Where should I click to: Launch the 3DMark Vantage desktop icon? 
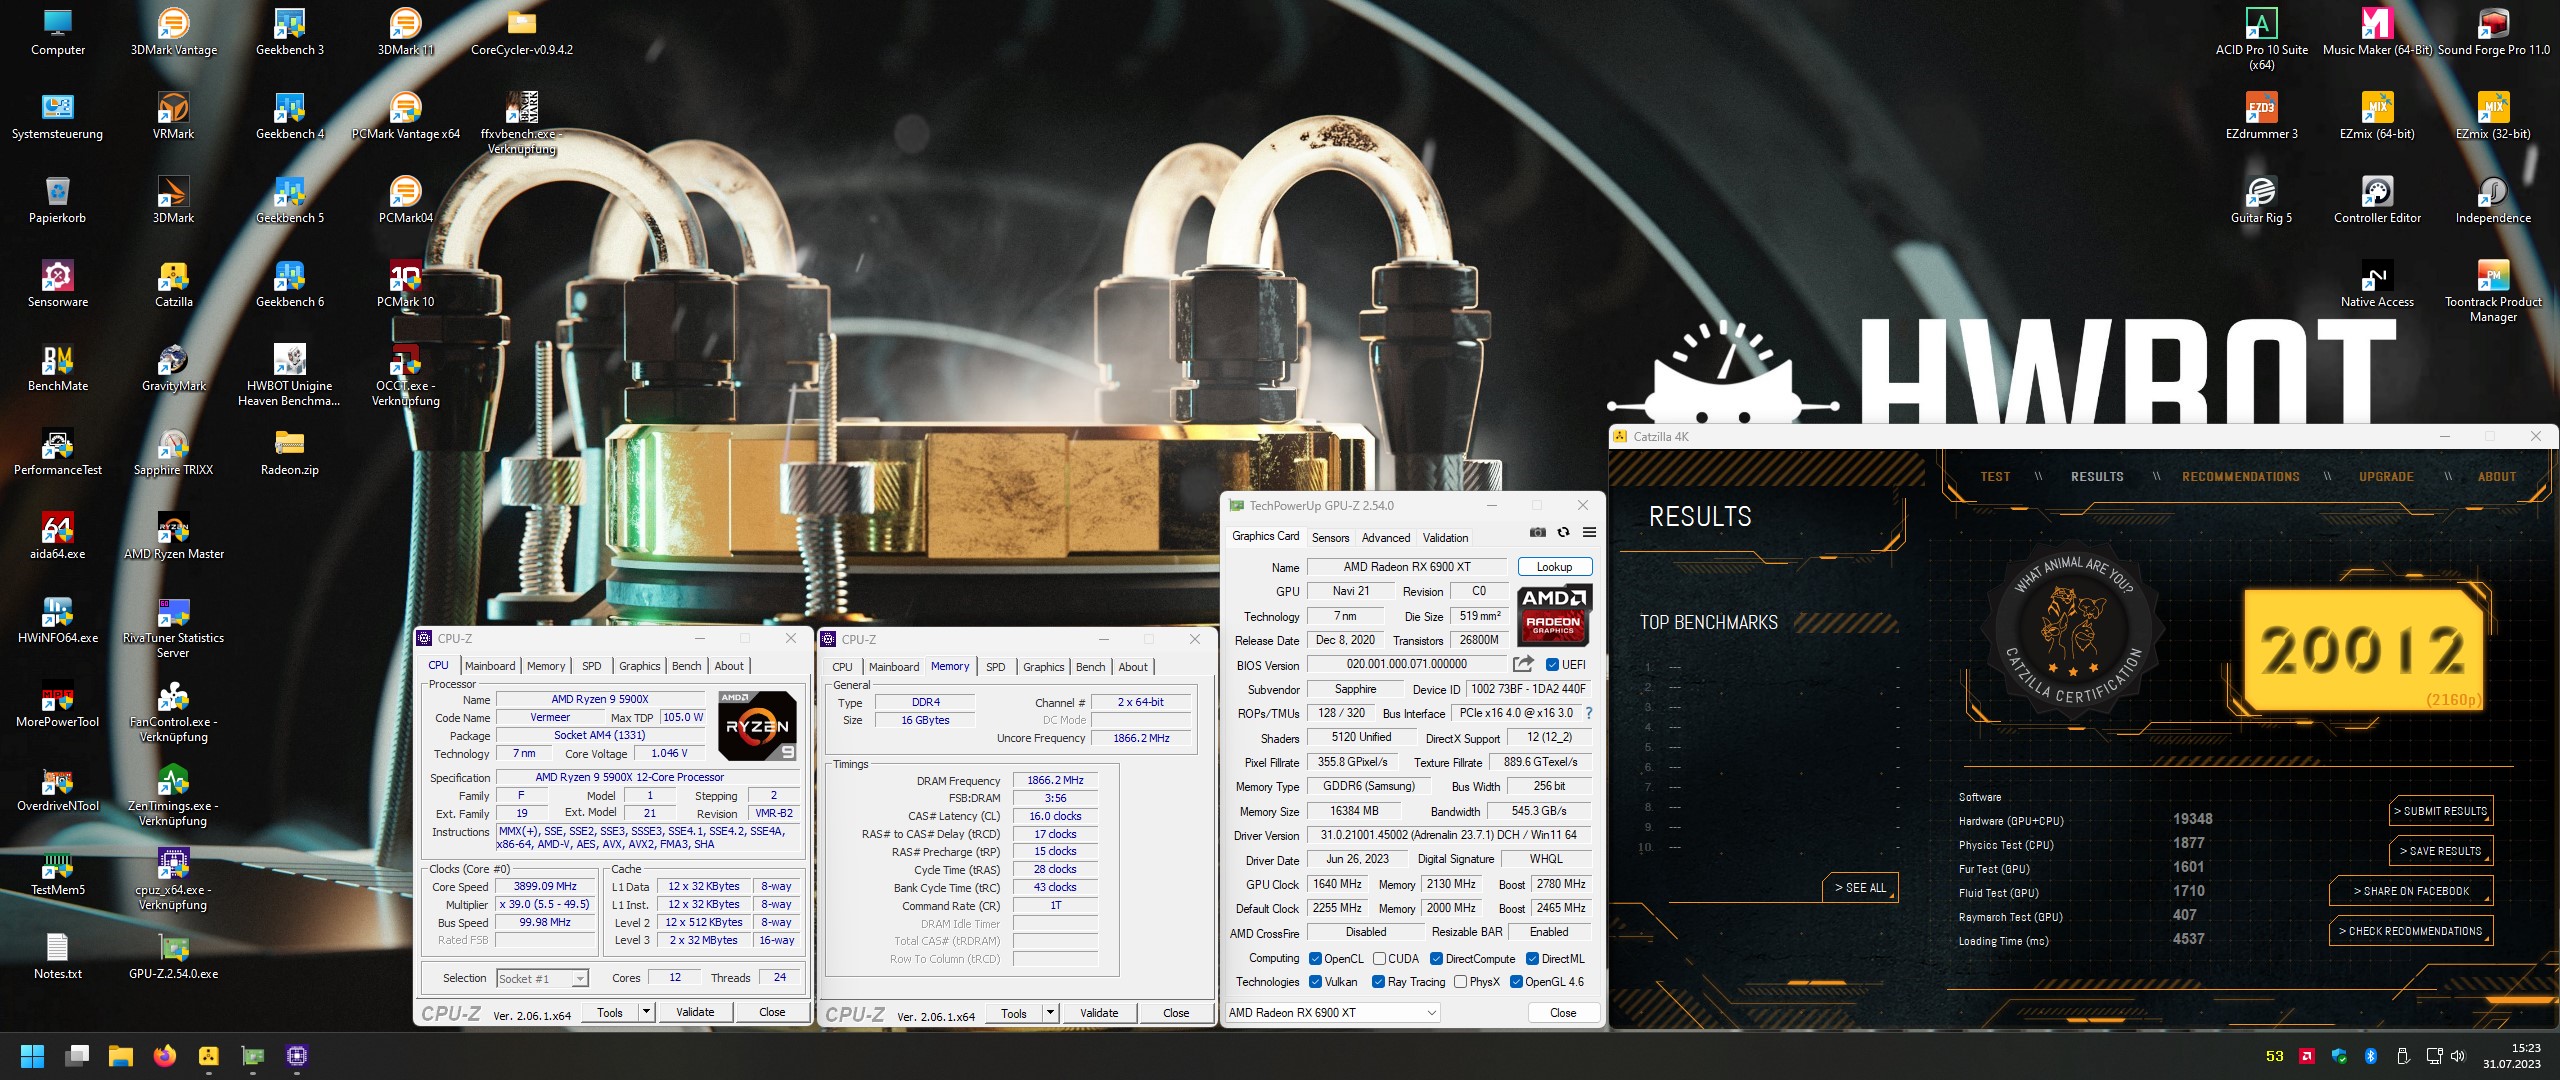173,32
